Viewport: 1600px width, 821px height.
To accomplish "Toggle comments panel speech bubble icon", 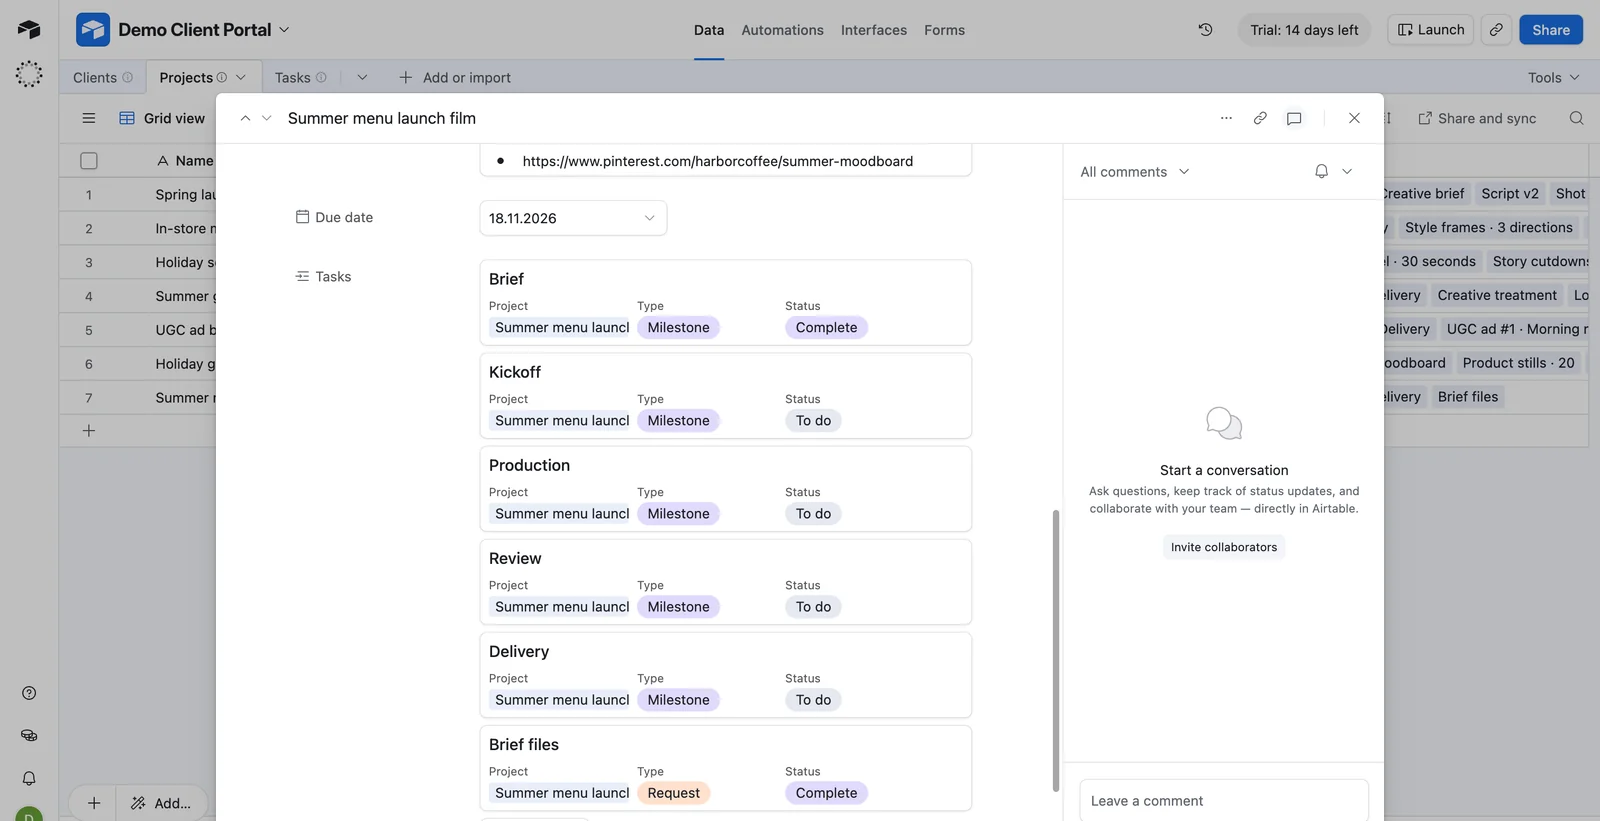I will point(1294,118).
